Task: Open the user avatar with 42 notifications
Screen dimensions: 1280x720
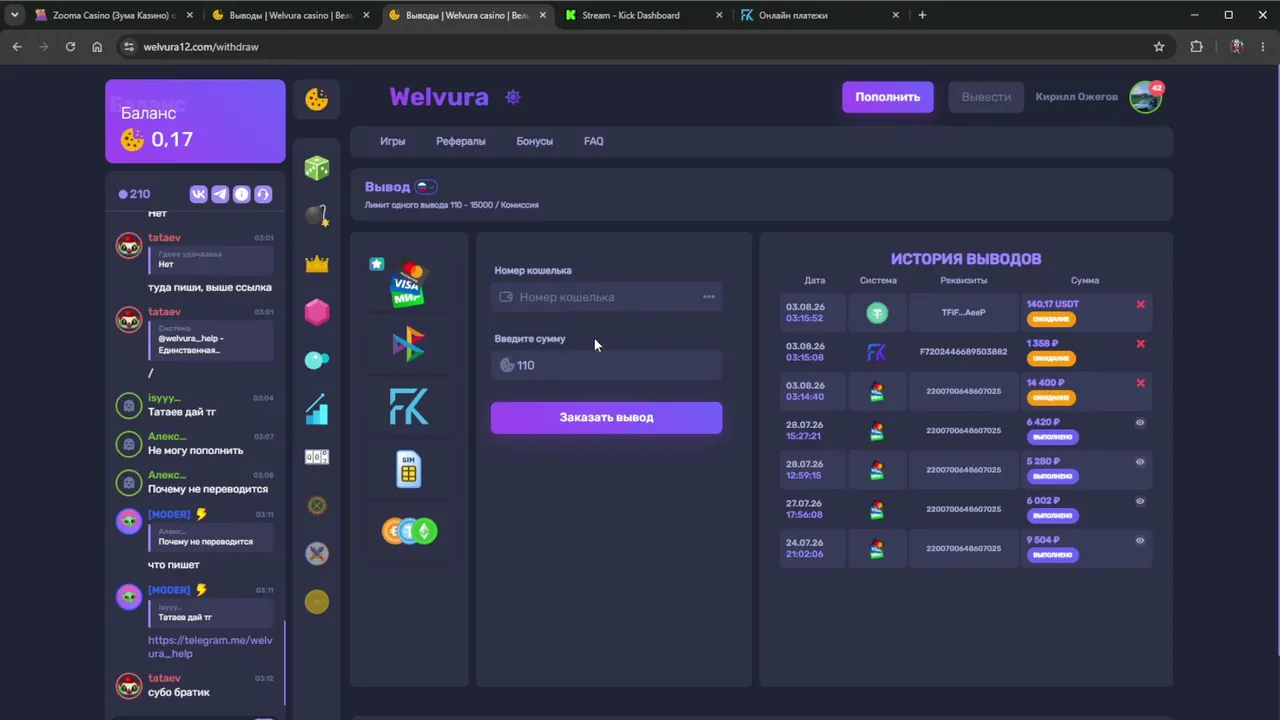Action: pyautogui.click(x=1145, y=97)
